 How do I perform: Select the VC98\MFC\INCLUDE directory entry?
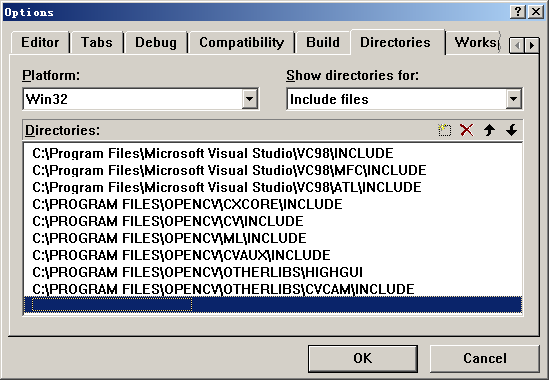pos(273,170)
